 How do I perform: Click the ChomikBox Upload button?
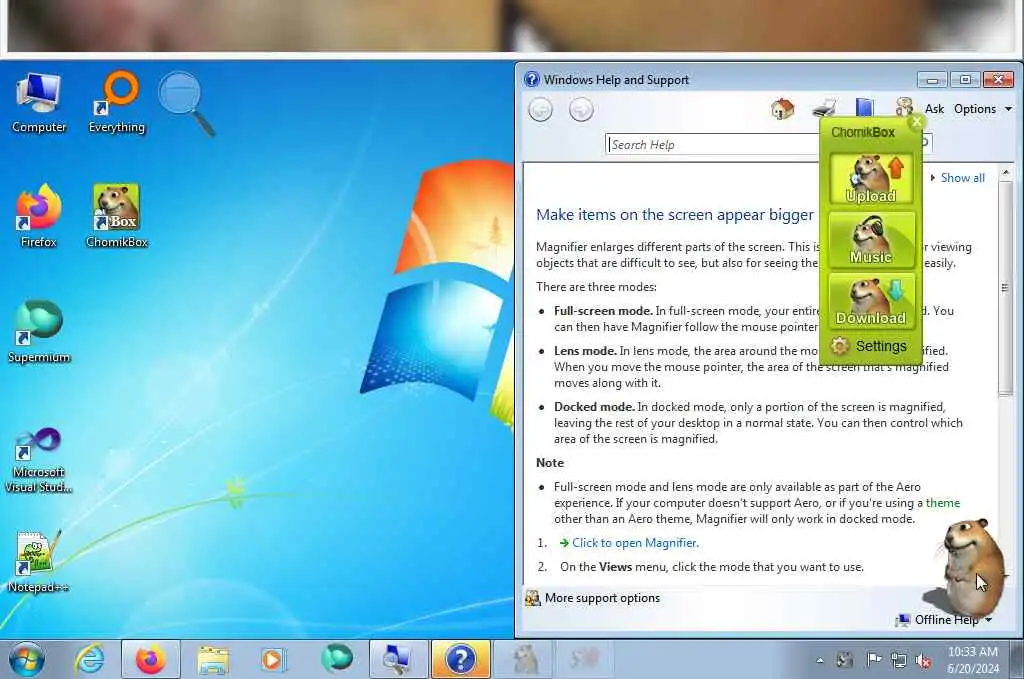pos(871,180)
